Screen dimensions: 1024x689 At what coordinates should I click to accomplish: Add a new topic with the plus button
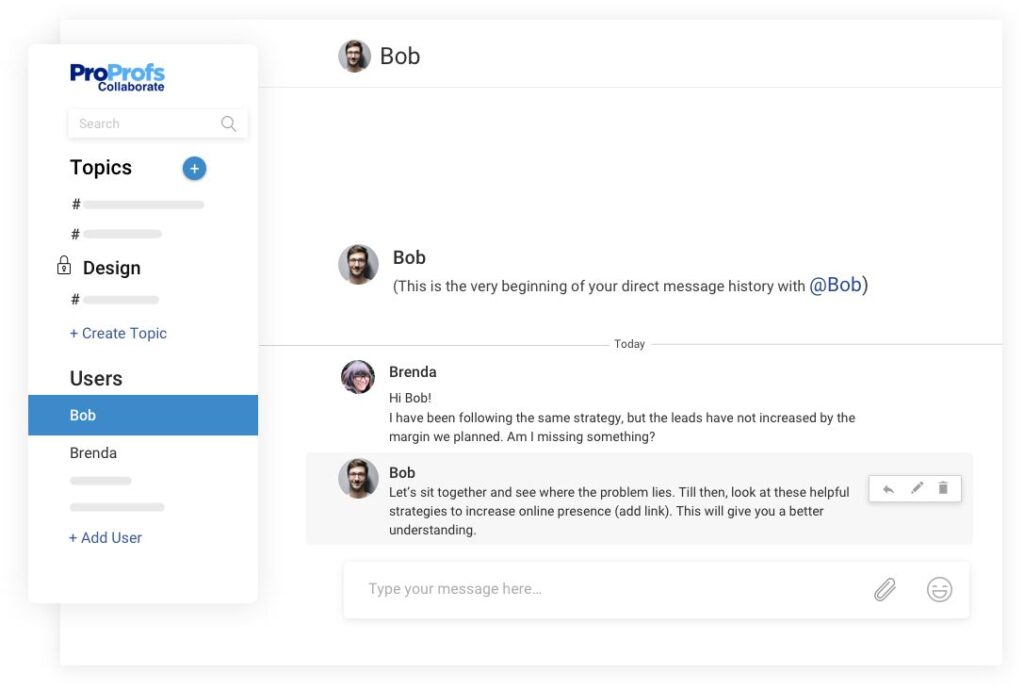click(194, 168)
